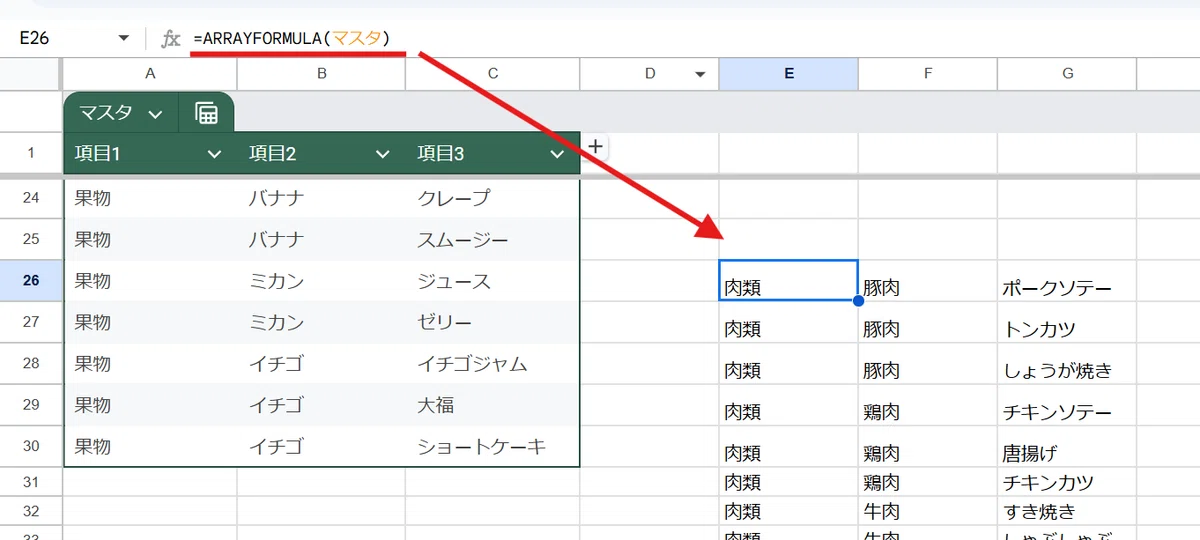Select row 27 header
Image resolution: width=1200 pixels, height=540 pixels.
31,322
